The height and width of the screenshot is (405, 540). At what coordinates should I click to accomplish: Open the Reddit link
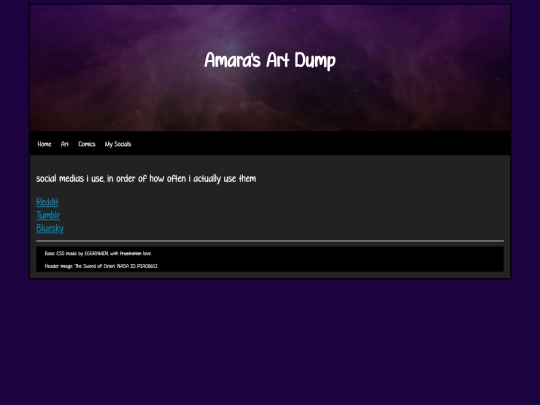(x=47, y=202)
